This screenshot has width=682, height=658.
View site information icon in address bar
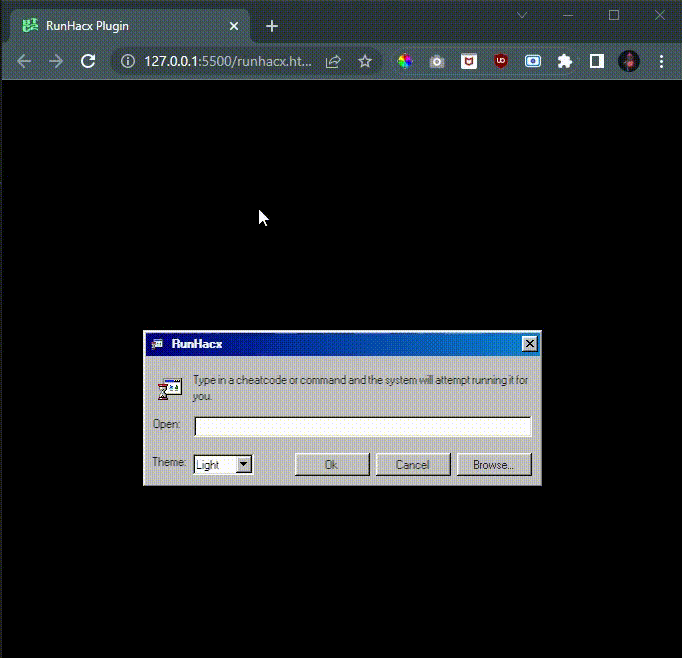(x=128, y=61)
